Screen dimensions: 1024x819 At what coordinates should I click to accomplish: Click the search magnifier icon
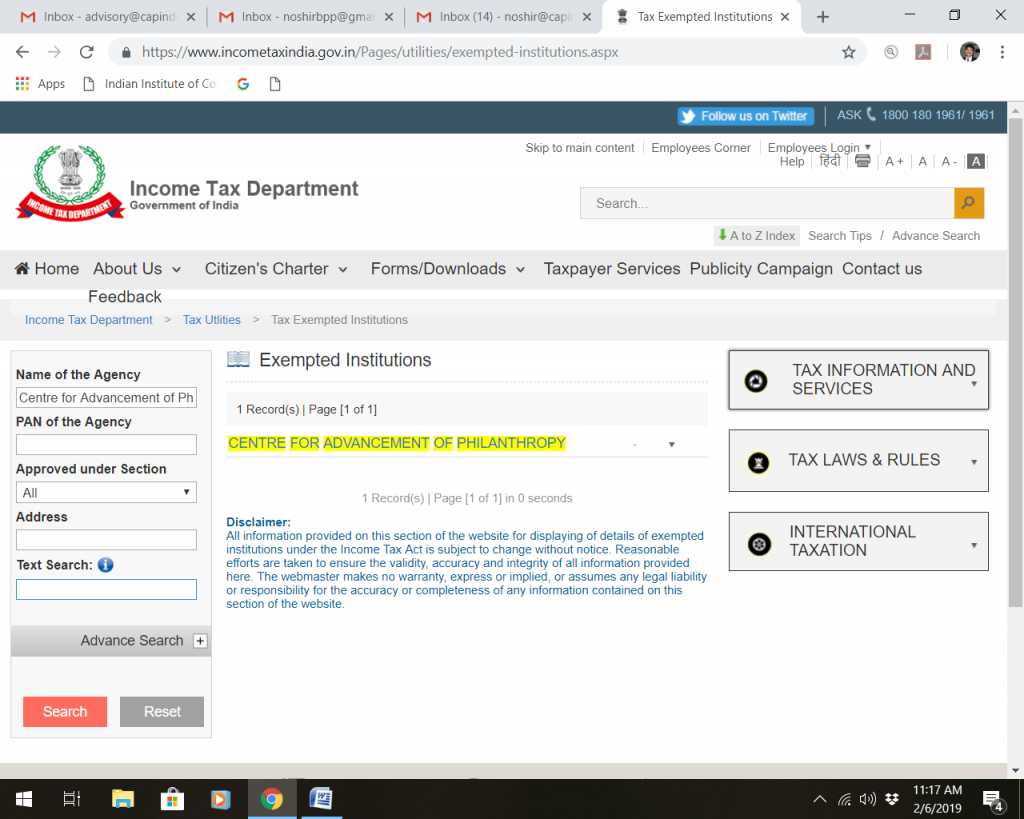click(968, 203)
